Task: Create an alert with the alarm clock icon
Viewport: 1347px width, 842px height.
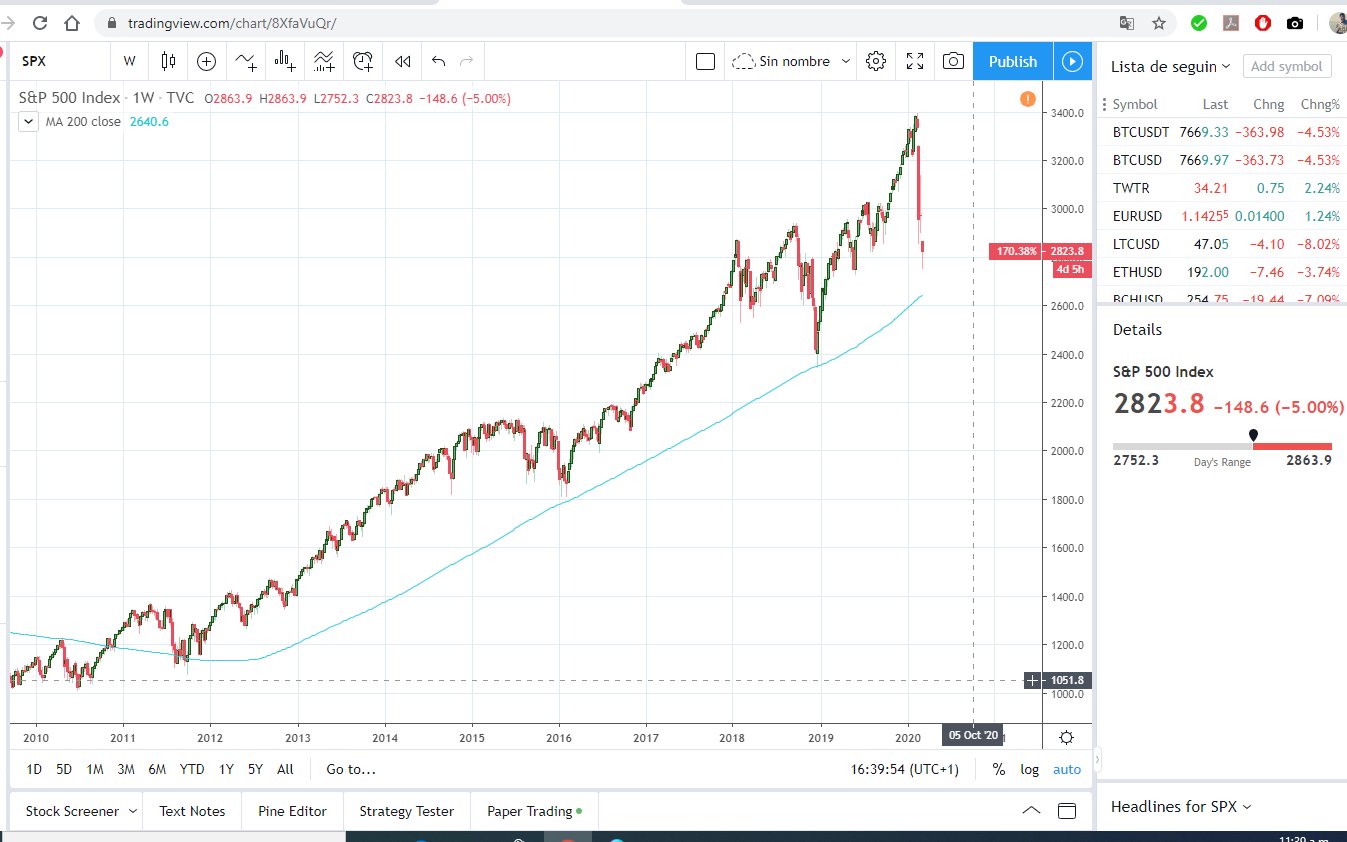Action: [x=363, y=61]
